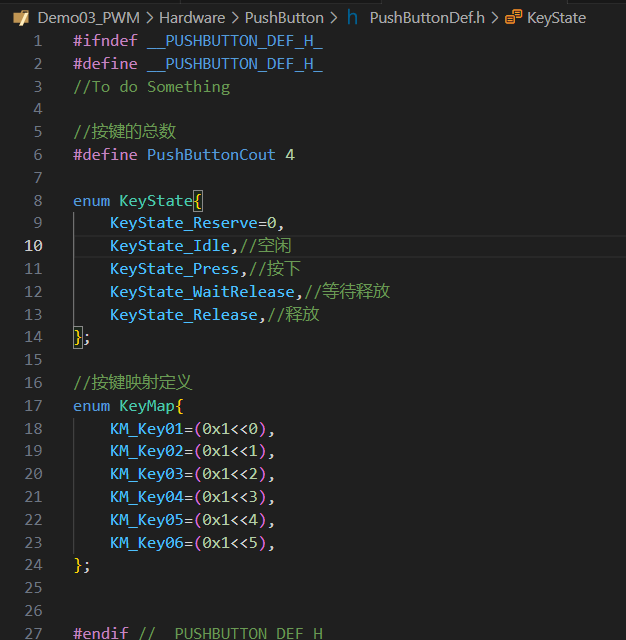Click line number 1 in the gutter

(x=38, y=41)
